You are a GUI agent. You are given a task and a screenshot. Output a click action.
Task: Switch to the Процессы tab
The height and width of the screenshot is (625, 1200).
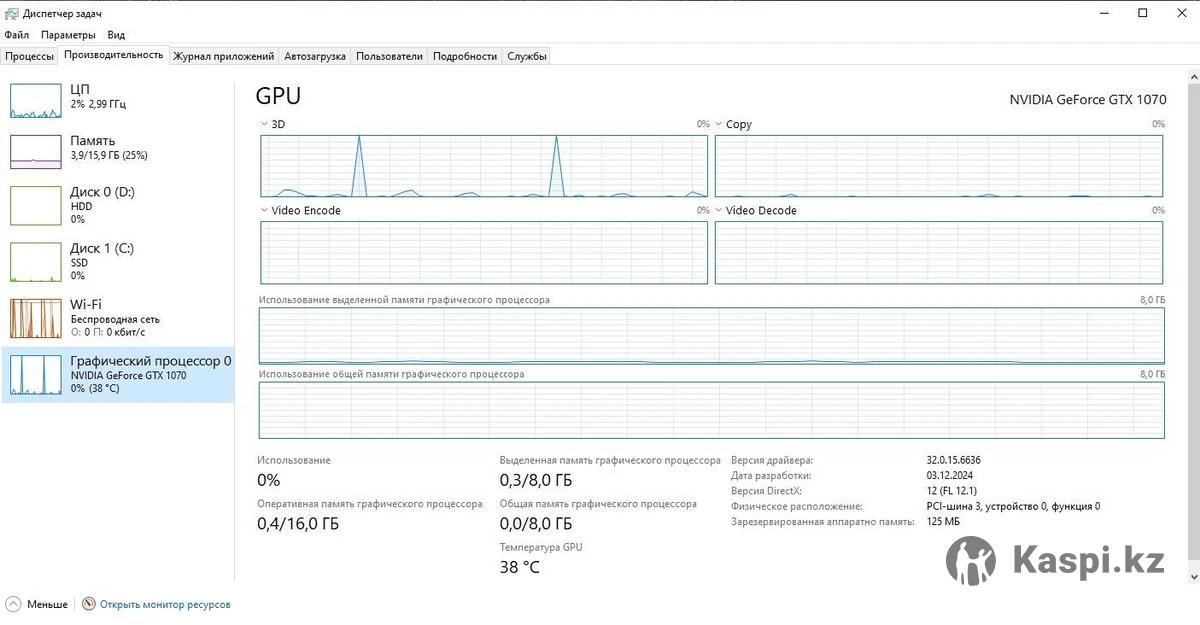pyautogui.click(x=29, y=56)
